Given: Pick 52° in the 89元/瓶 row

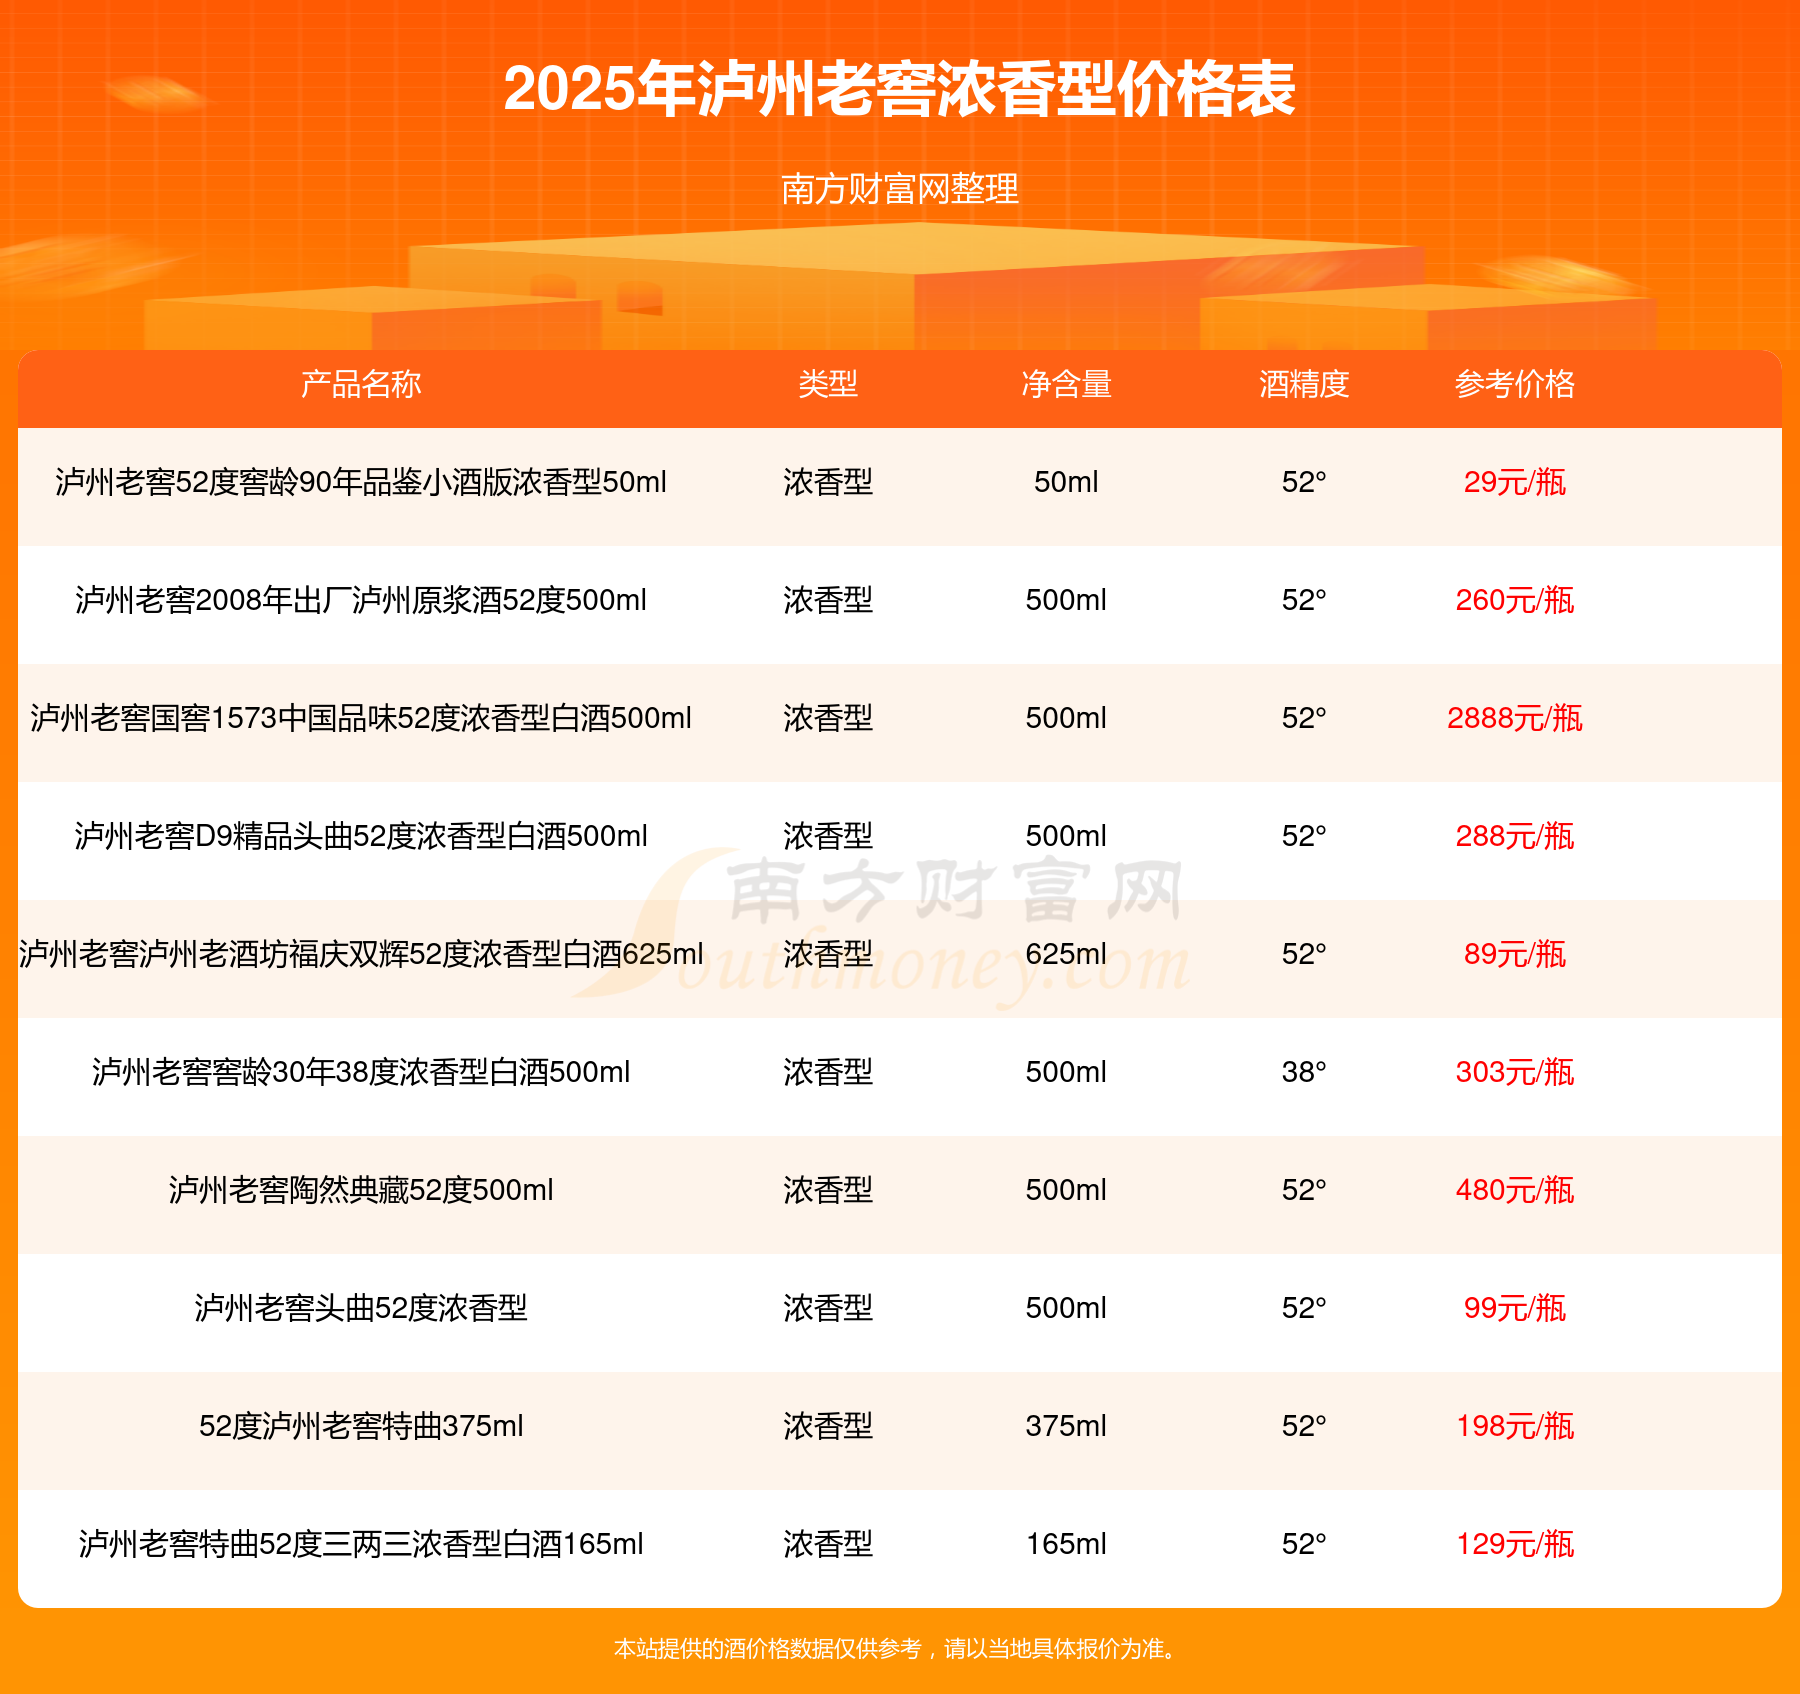Looking at the screenshot, I should point(1304,954).
